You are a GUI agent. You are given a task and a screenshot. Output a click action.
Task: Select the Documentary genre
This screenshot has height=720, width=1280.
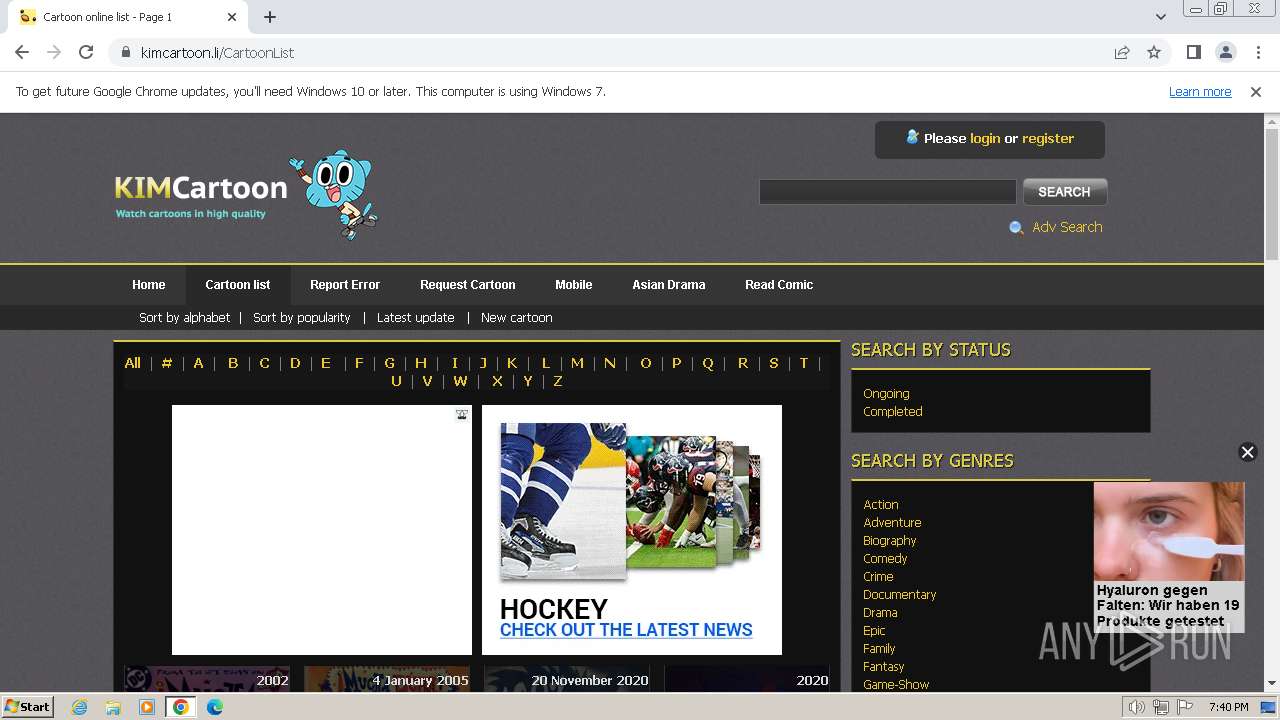pyautogui.click(x=900, y=594)
